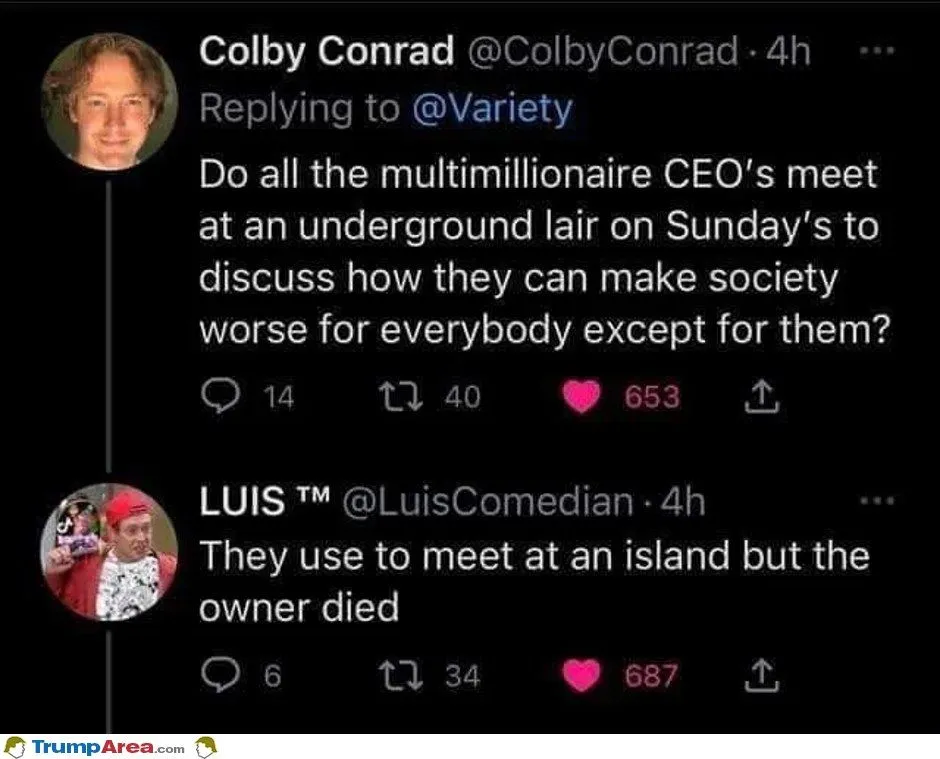
Task: Open Colby Conrad's profile picture
Action: pos(111,100)
